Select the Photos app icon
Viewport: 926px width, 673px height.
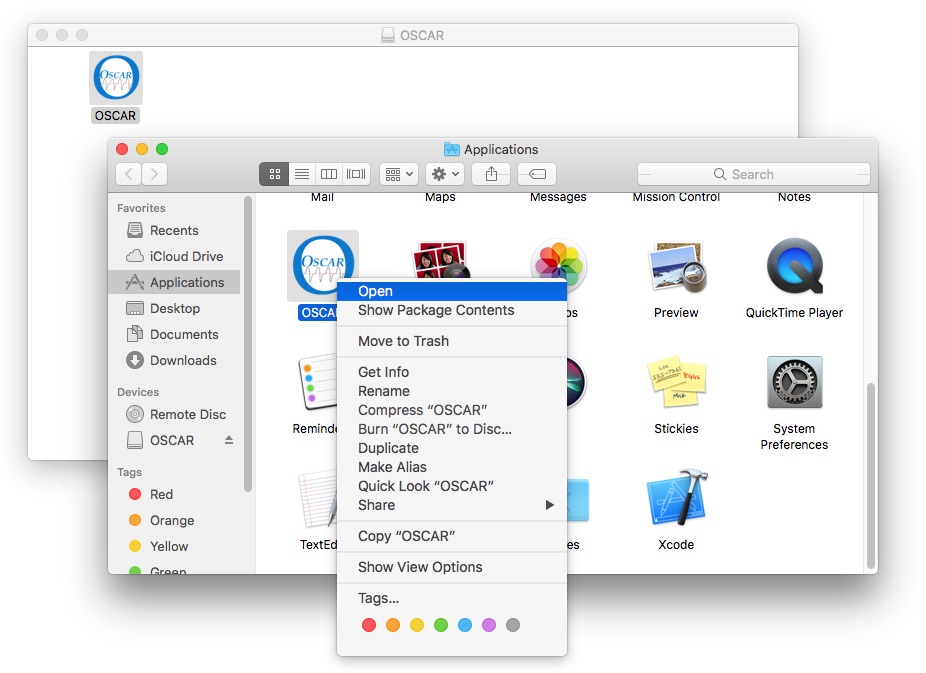coord(559,264)
